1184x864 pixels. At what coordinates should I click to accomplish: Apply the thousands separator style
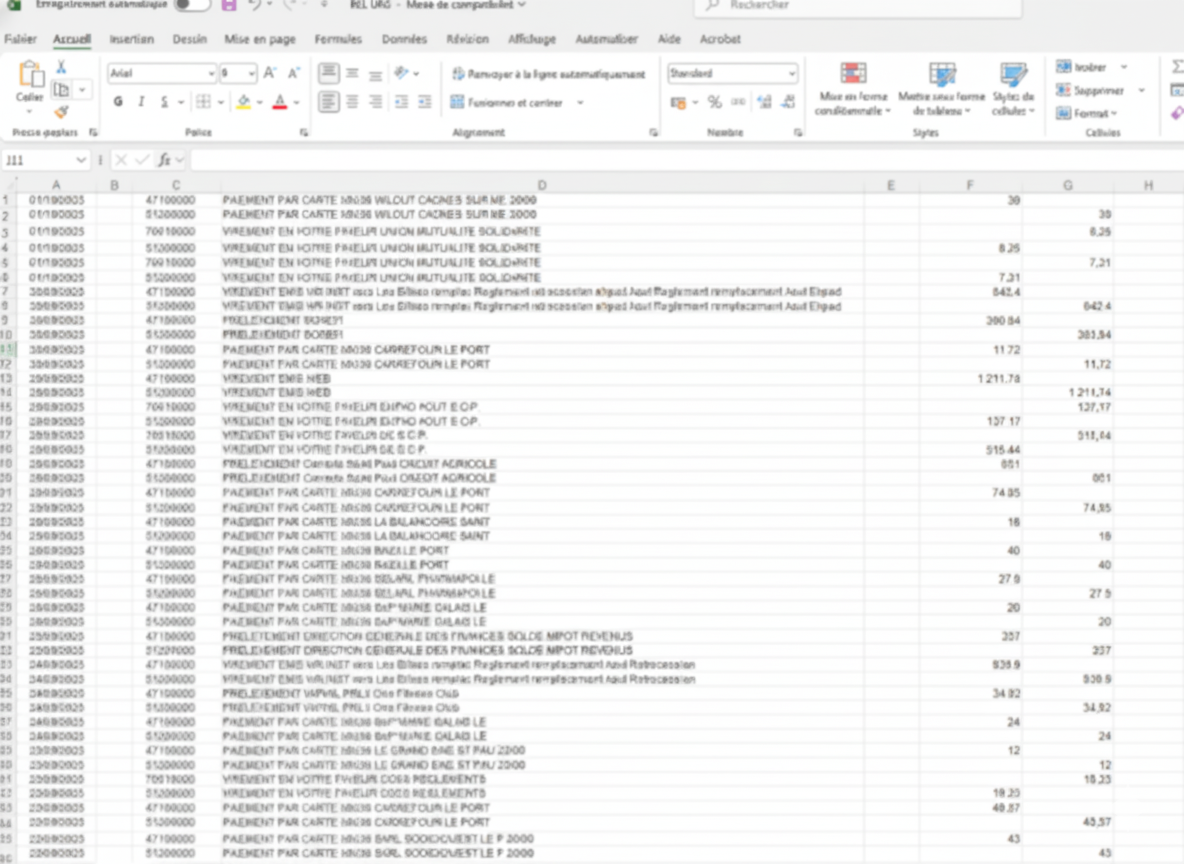(738, 102)
